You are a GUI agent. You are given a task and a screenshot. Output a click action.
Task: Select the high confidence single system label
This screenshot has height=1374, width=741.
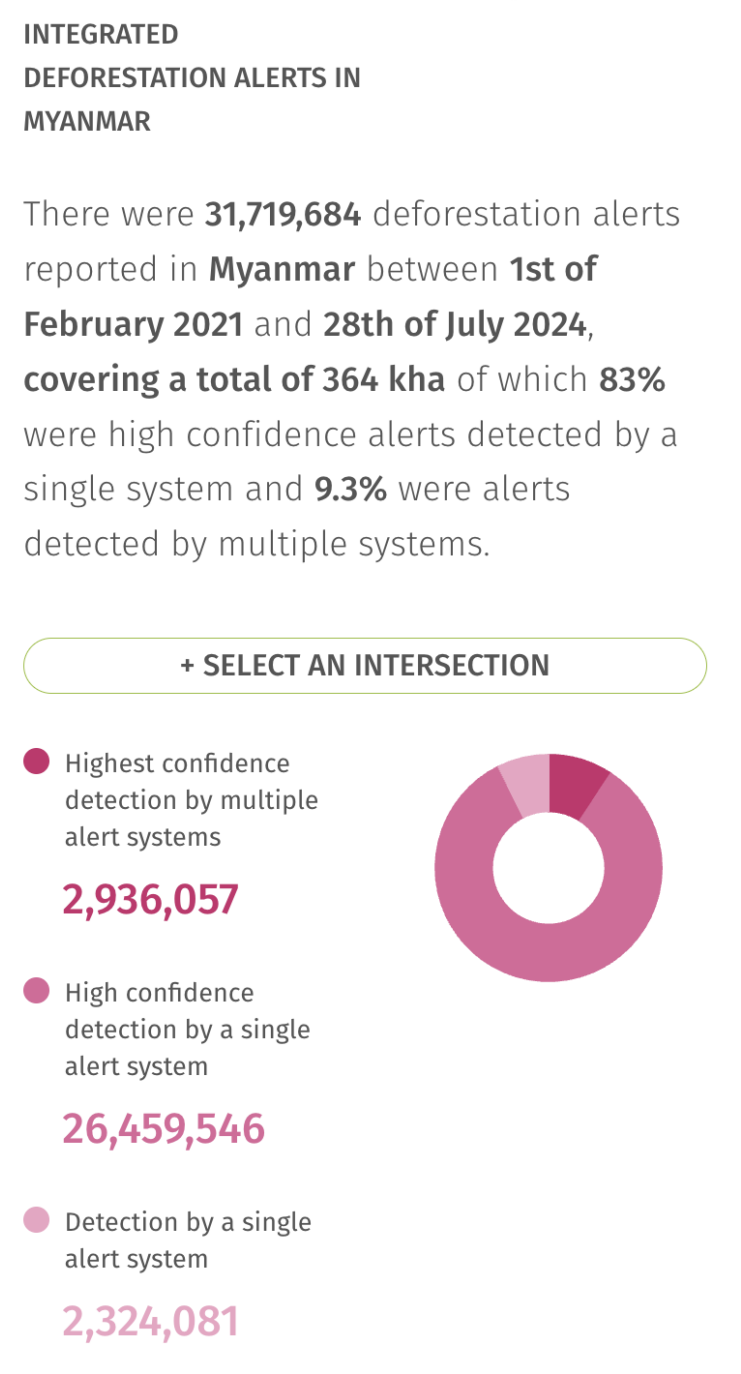click(187, 1029)
